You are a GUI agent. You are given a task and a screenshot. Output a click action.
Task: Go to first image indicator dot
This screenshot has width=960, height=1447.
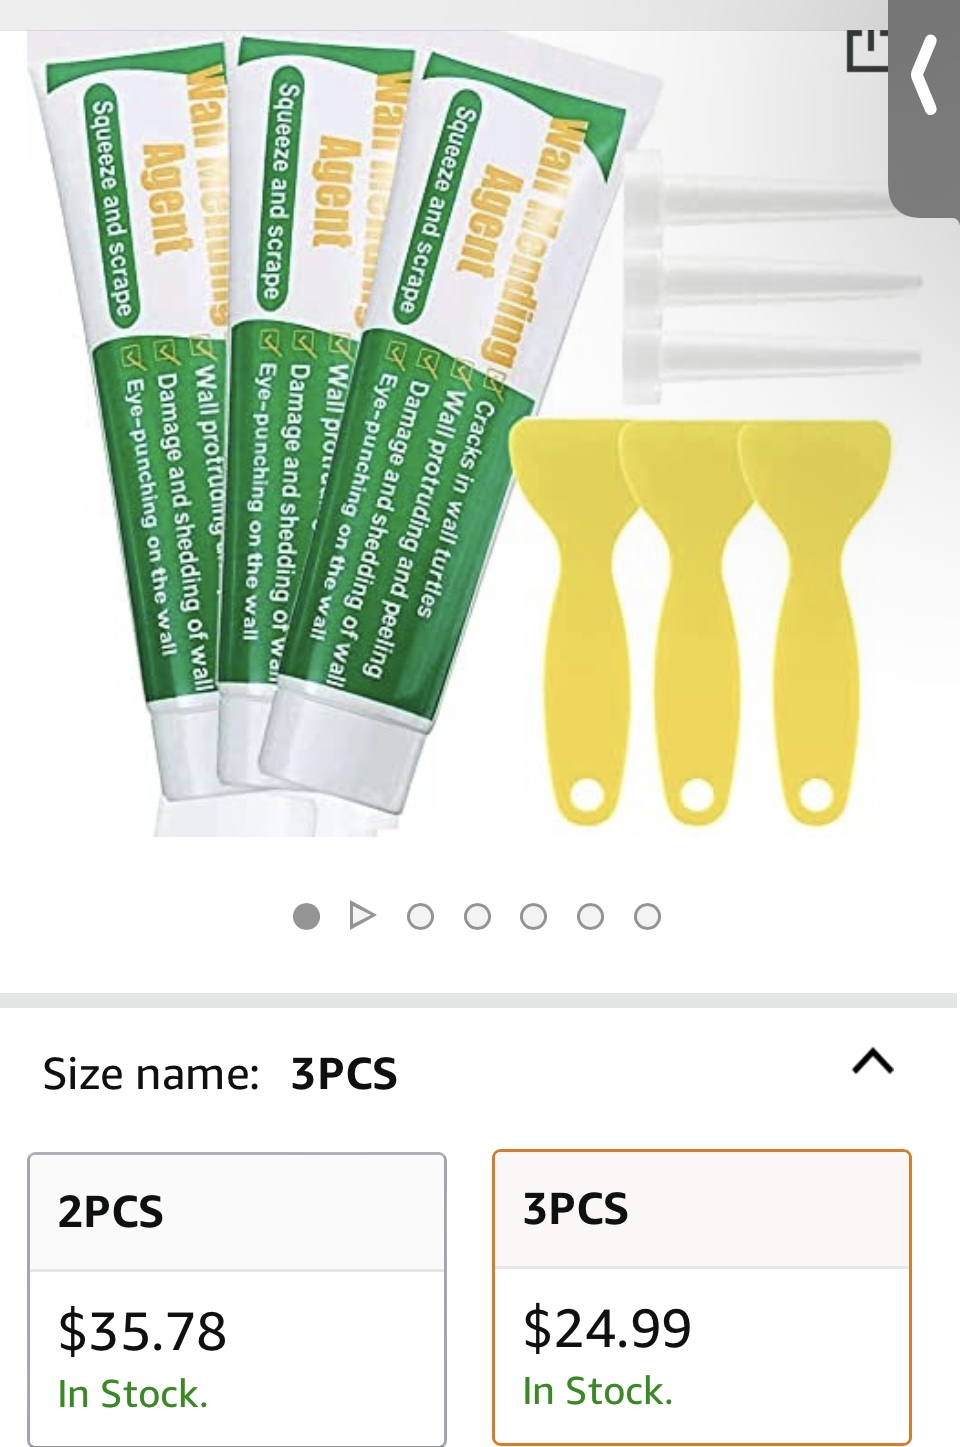coord(306,916)
